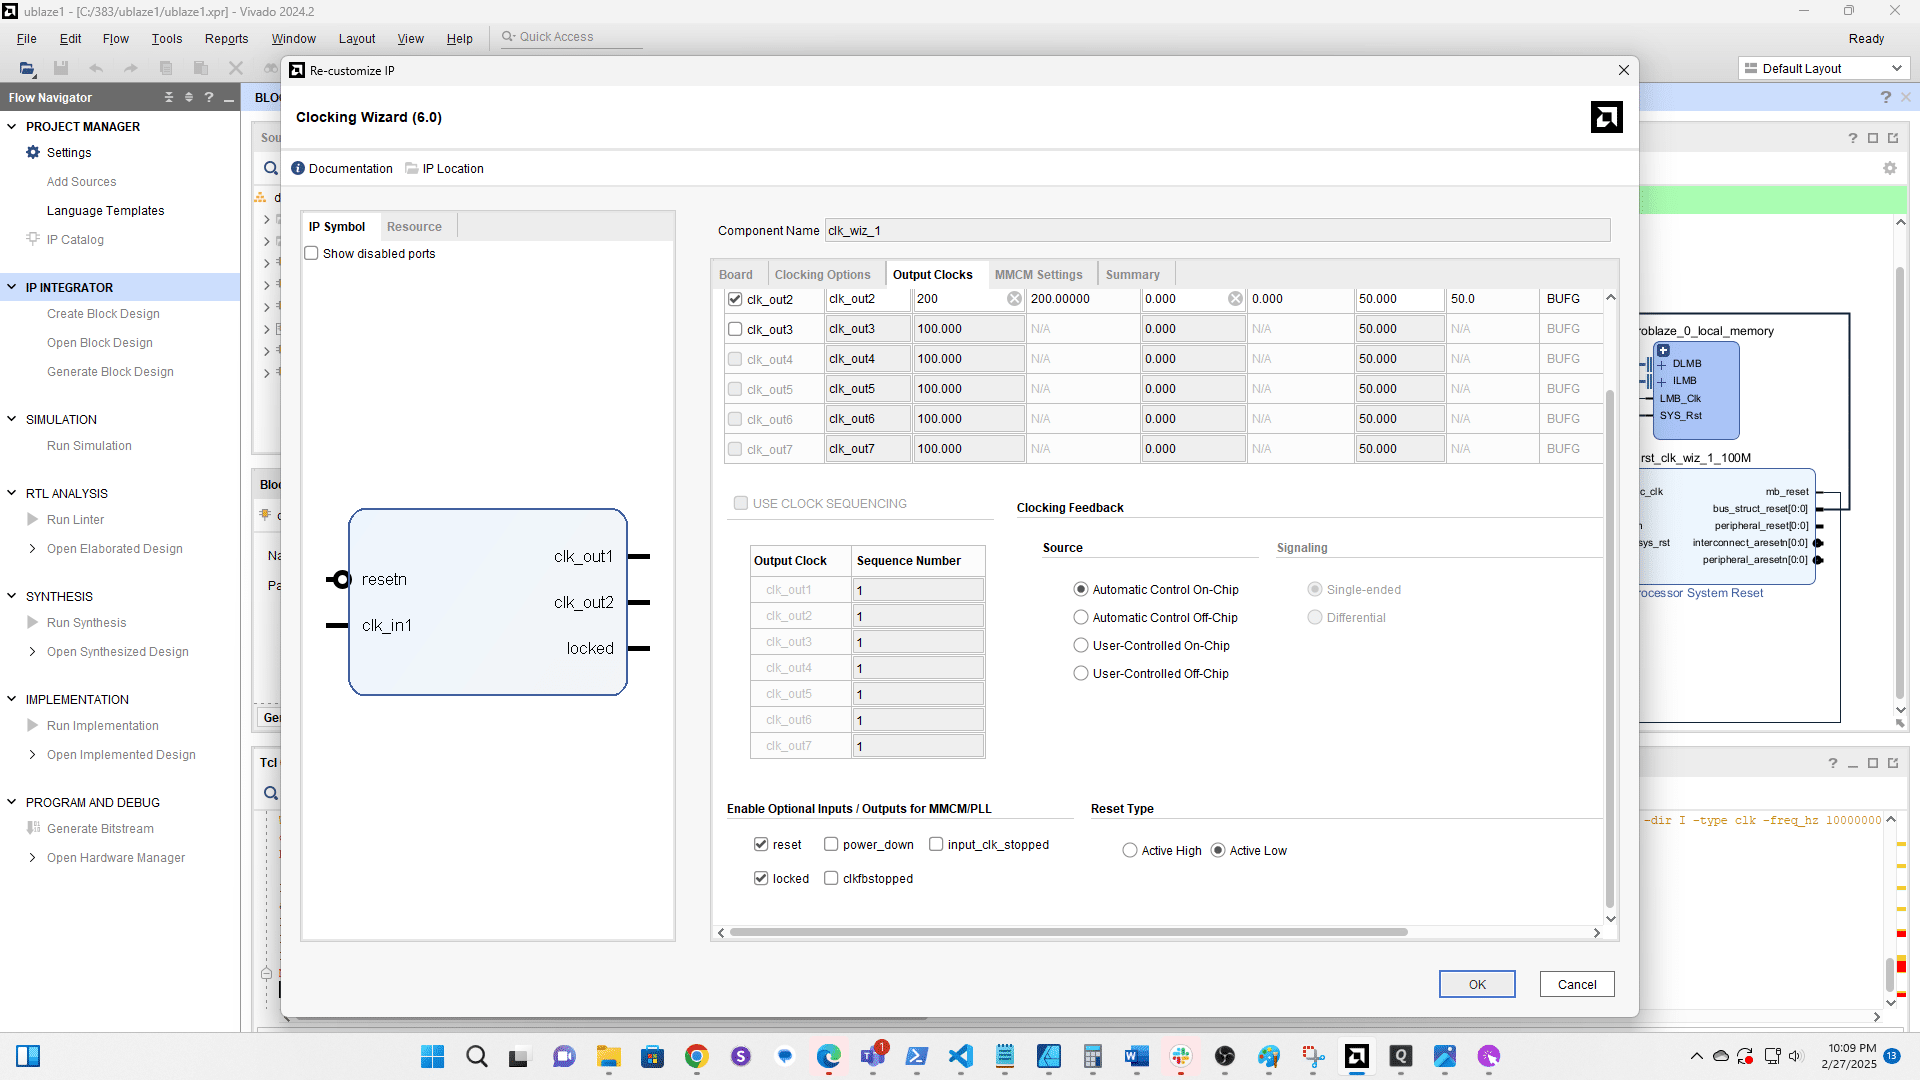Collapse the IP INTEGRATOR section
The image size is (1920, 1080).
[x=12, y=287]
